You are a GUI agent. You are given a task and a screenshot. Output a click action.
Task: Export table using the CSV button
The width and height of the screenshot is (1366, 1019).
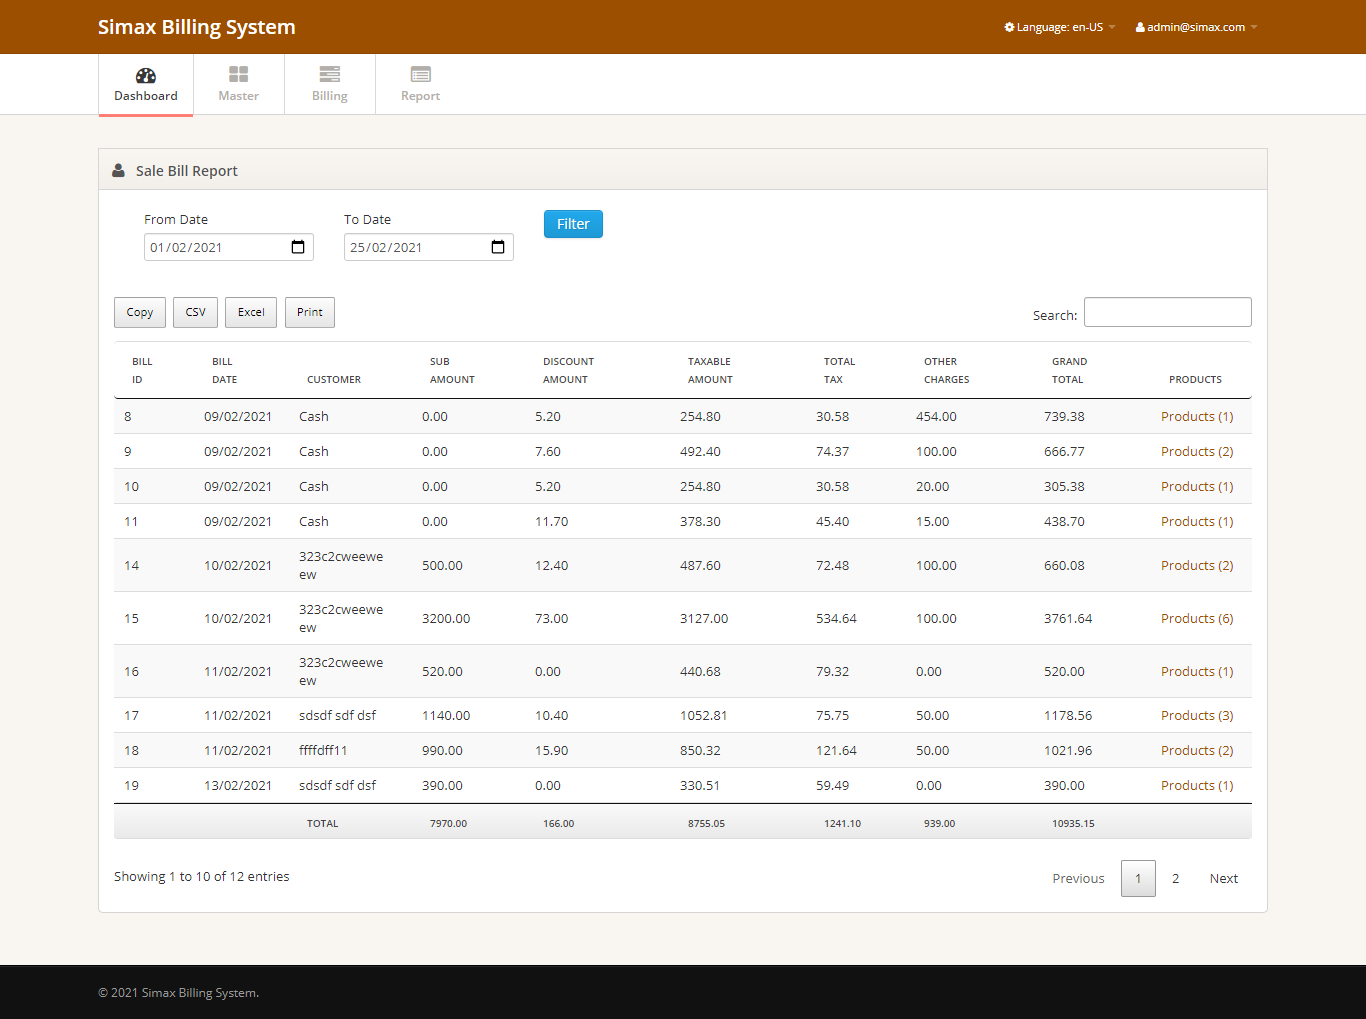(196, 312)
